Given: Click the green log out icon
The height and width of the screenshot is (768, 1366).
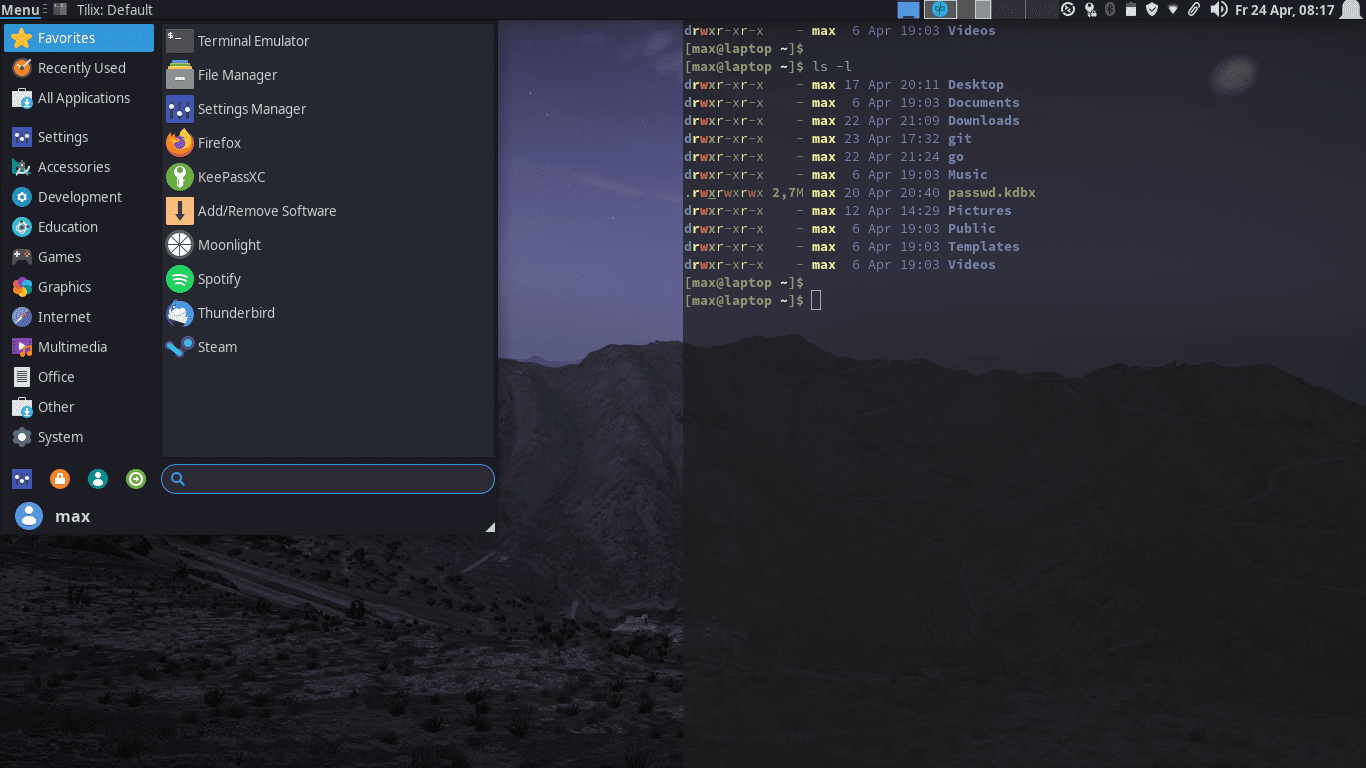Looking at the screenshot, I should coord(136,479).
